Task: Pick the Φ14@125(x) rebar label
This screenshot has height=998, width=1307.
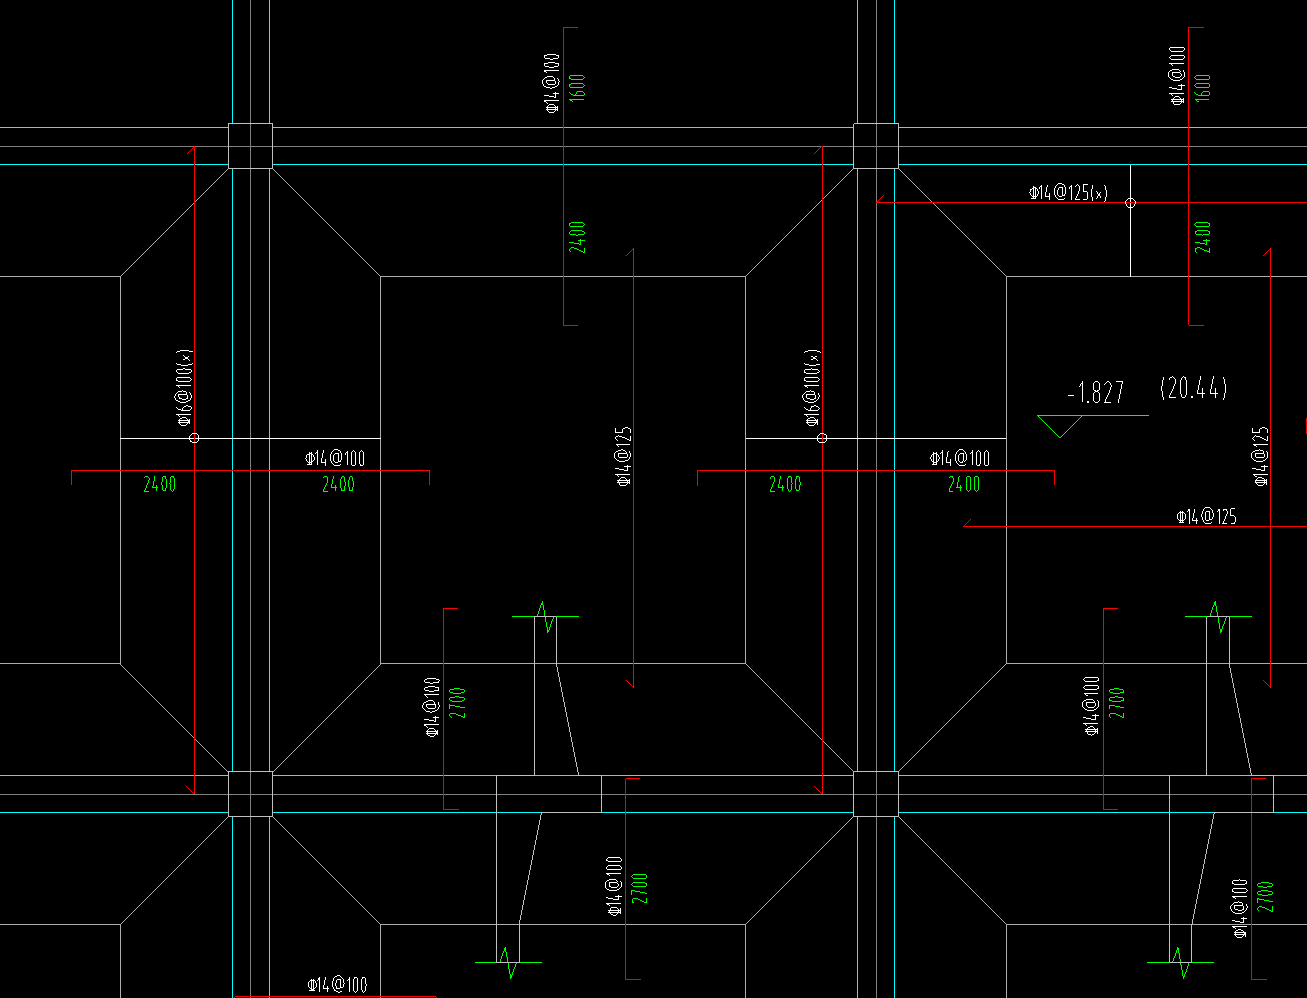Action: point(1068,193)
